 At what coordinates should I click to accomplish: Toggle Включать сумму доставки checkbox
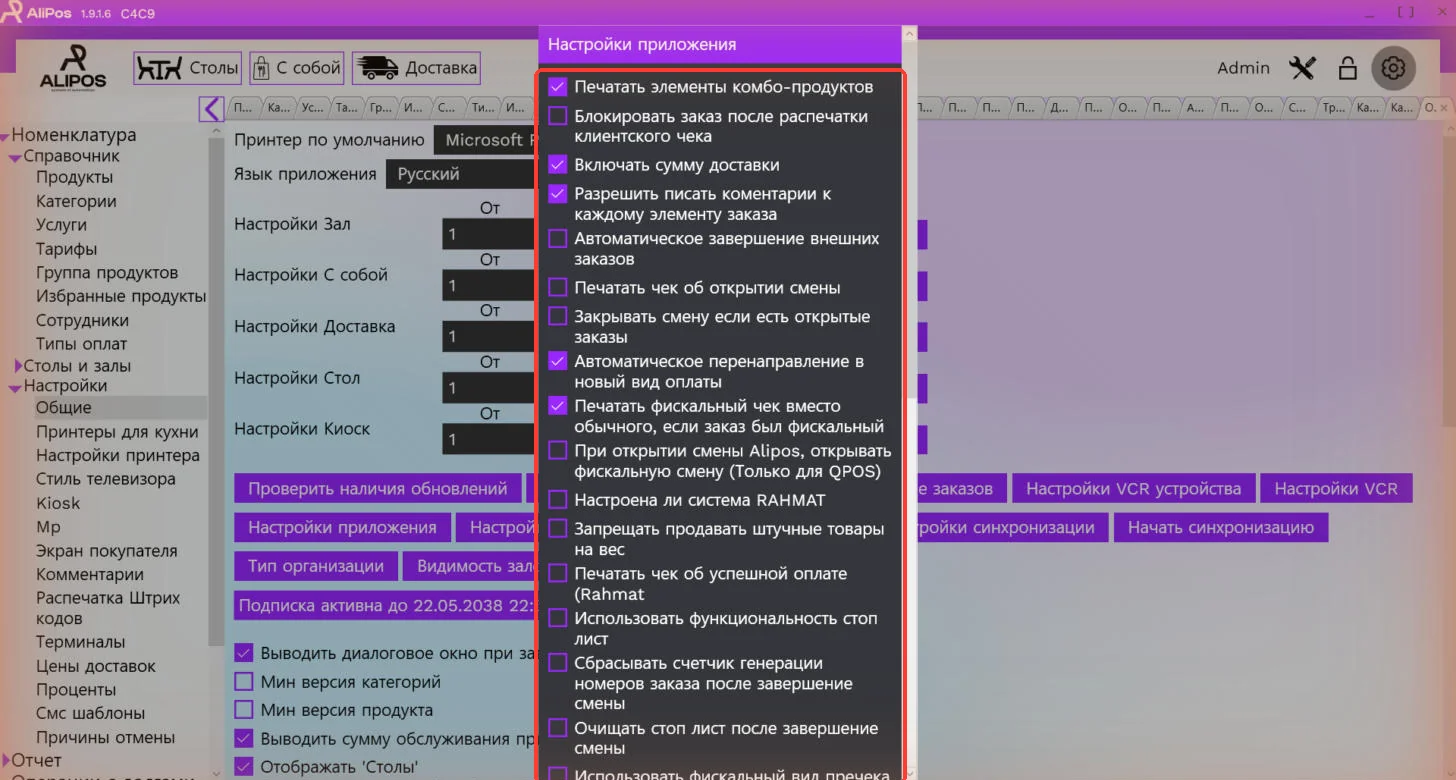558,165
